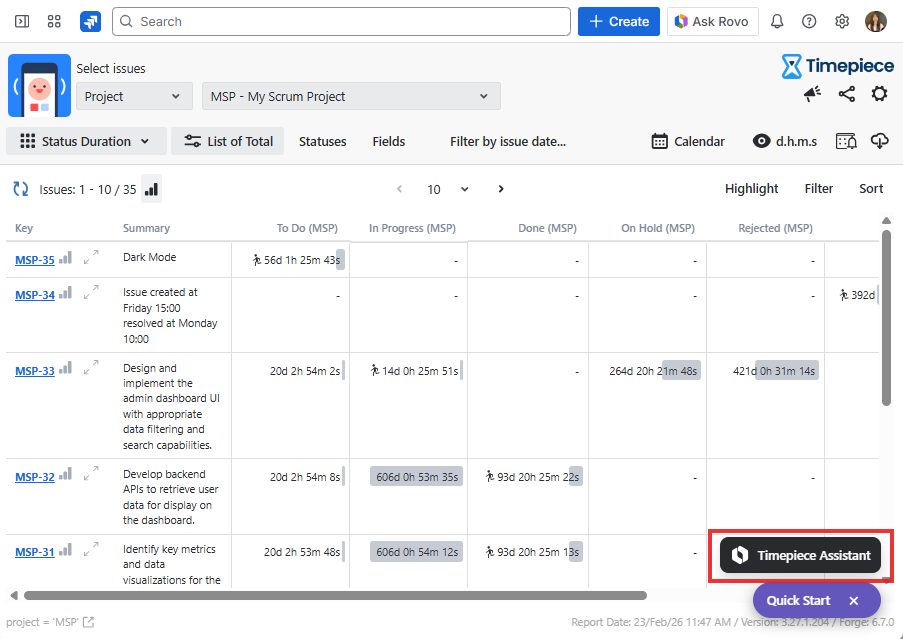Viewport: 903px width, 639px height.
Task: Click the bar chart icon beside issue count
Action: [x=151, y=189]
